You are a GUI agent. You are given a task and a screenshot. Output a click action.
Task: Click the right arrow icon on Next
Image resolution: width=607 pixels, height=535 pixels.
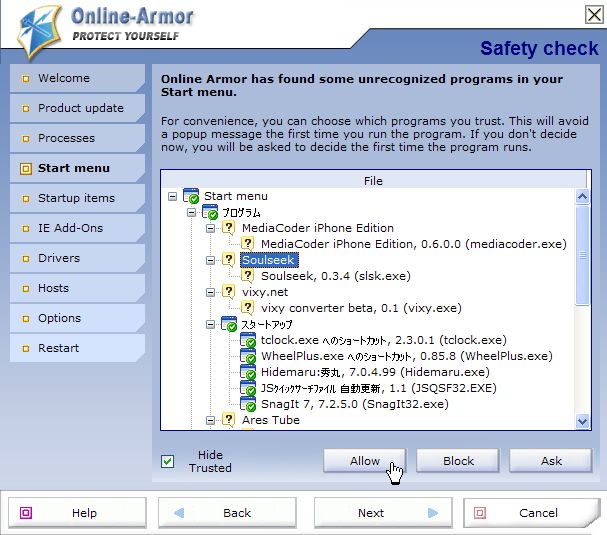(433, 513)
